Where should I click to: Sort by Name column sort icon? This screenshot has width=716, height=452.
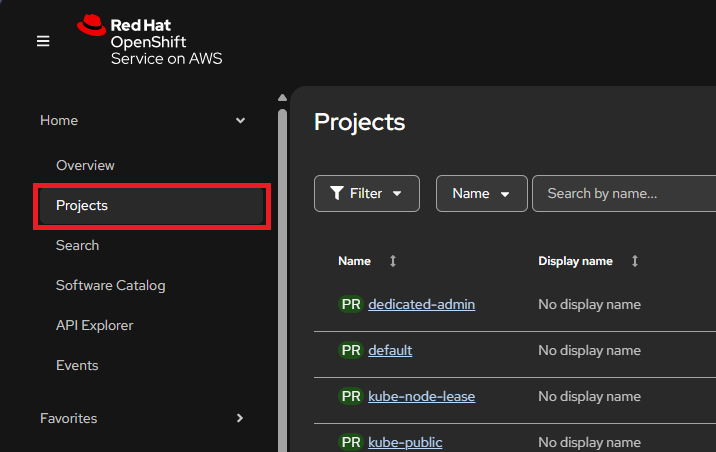pyautogui.click(x=393, y=261)
